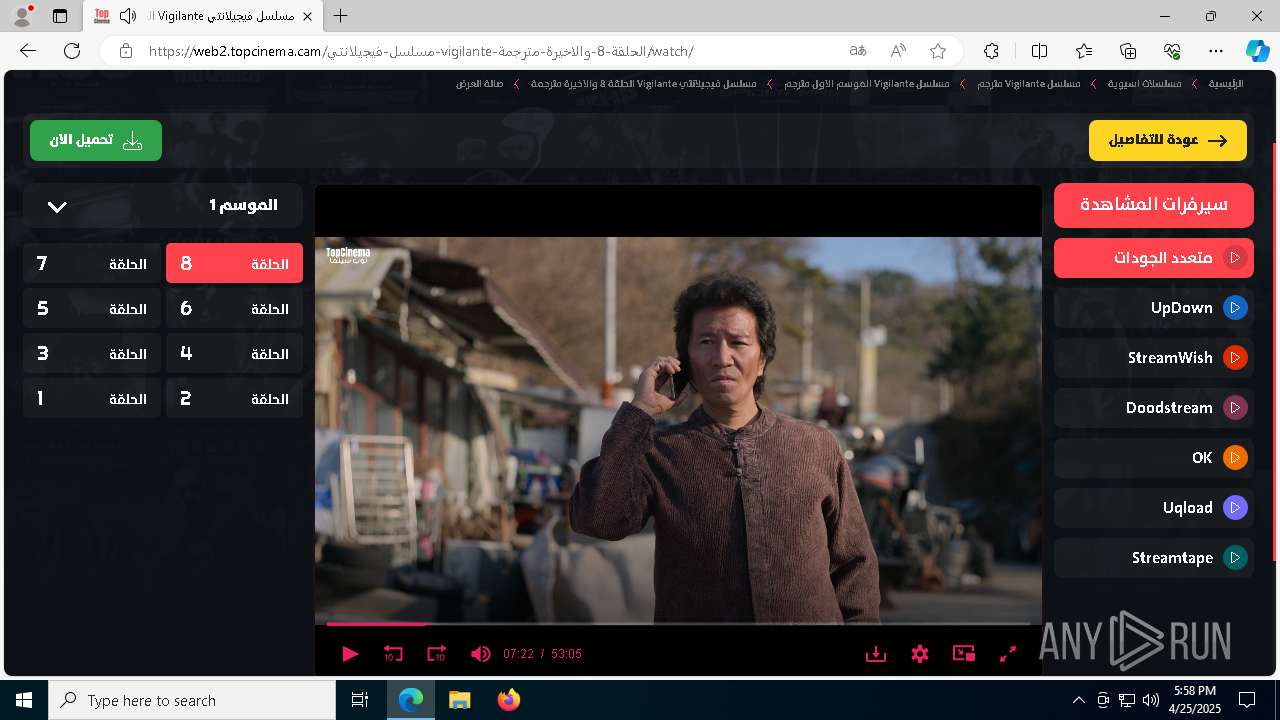Select the OK server

click(x=1154, y=458)
